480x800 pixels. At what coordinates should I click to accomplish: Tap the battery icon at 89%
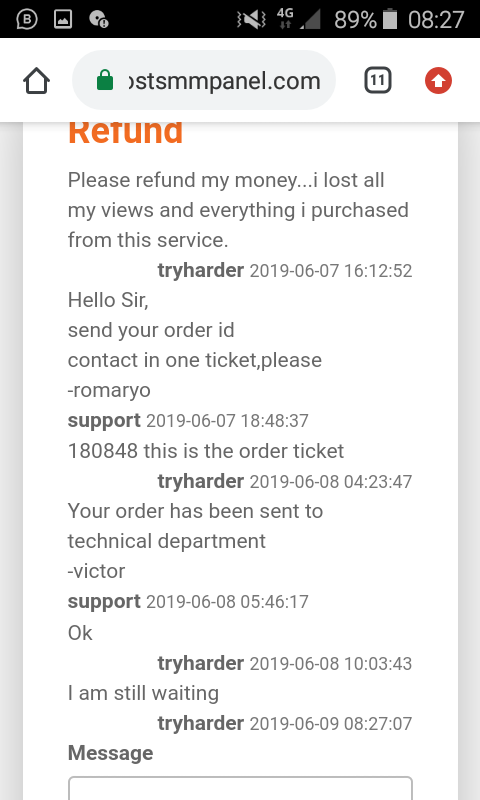point(390,19)
